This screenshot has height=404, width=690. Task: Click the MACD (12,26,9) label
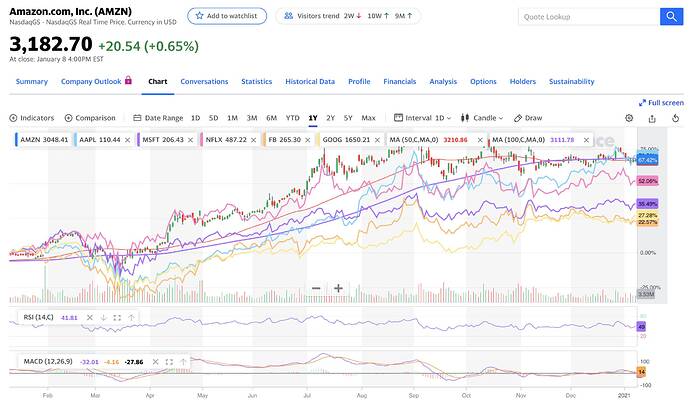(x=48, y=362)
